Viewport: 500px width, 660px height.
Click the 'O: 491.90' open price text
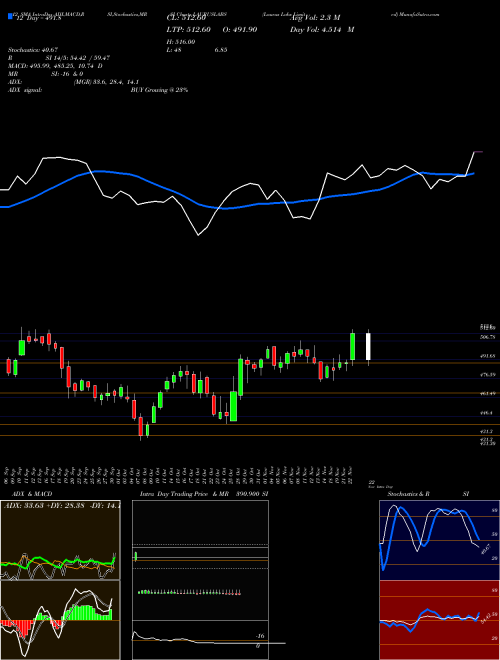[x=238, y=30]
